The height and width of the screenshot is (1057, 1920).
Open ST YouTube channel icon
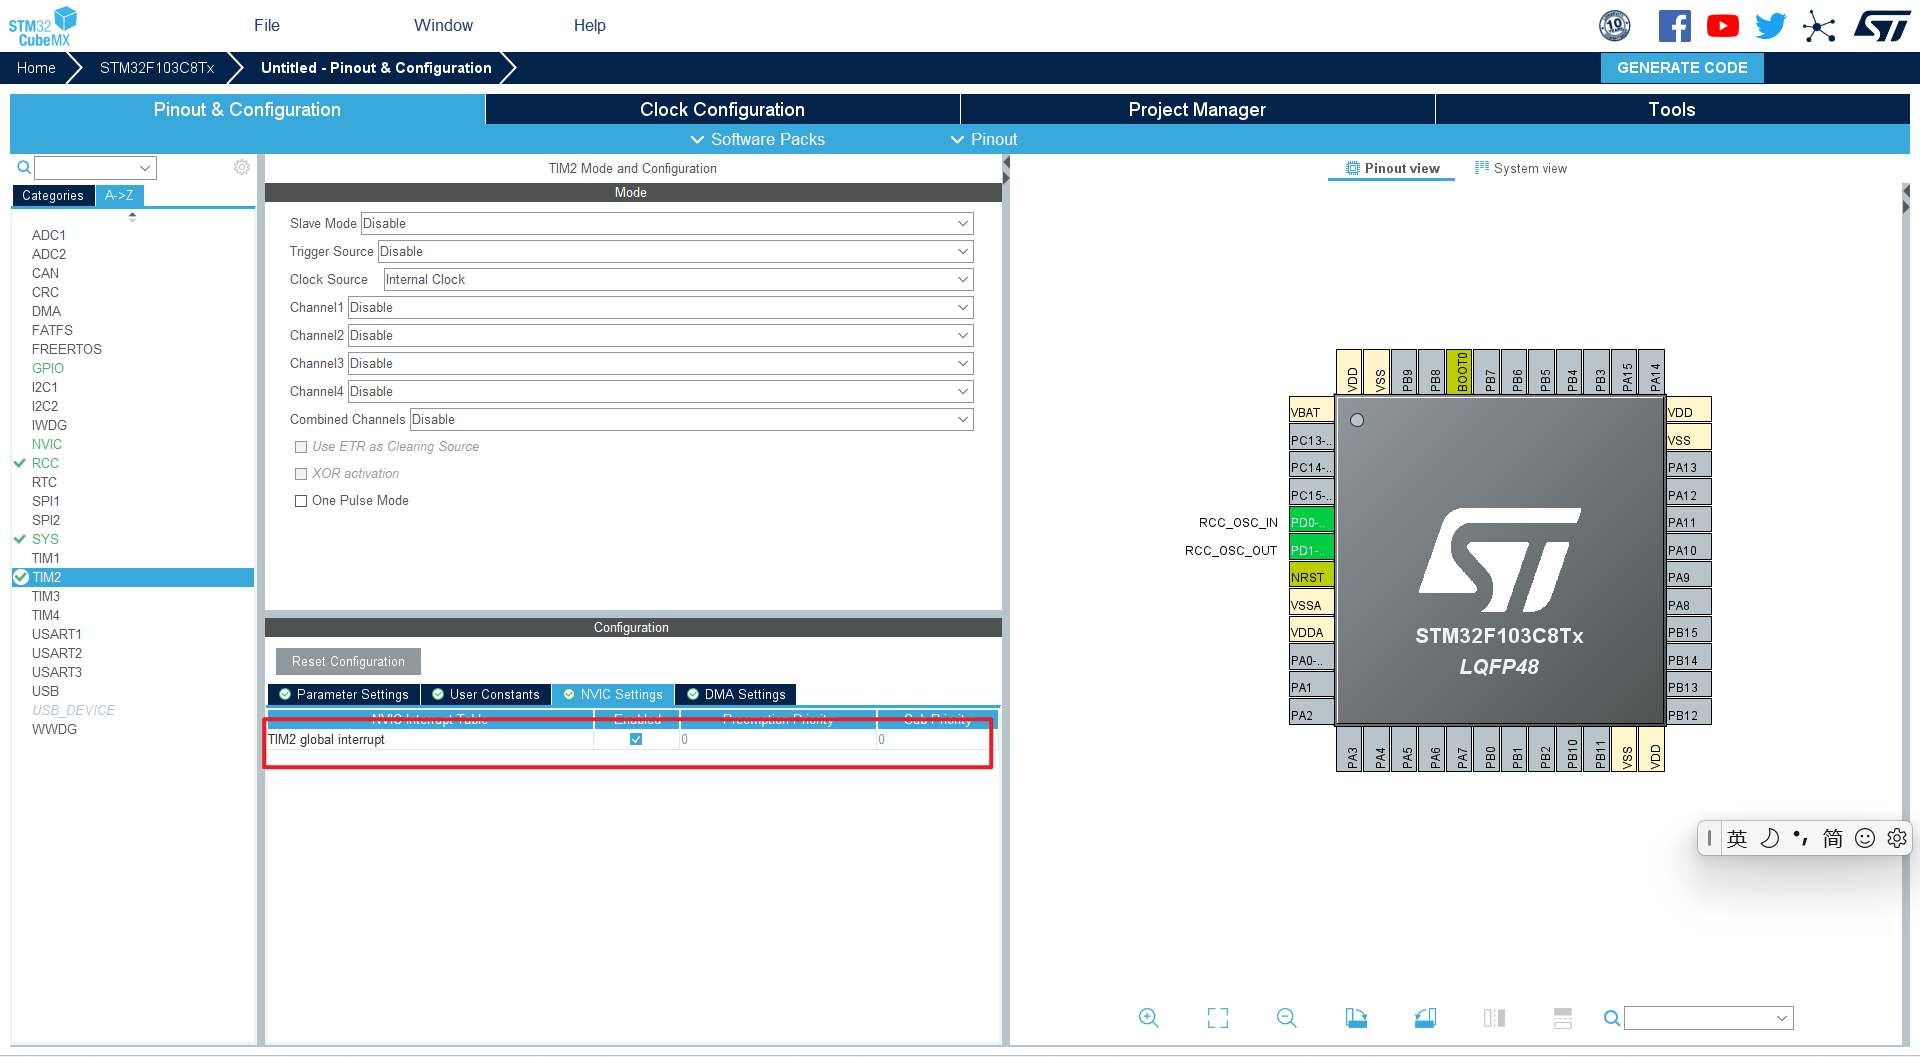(1722, 26)
